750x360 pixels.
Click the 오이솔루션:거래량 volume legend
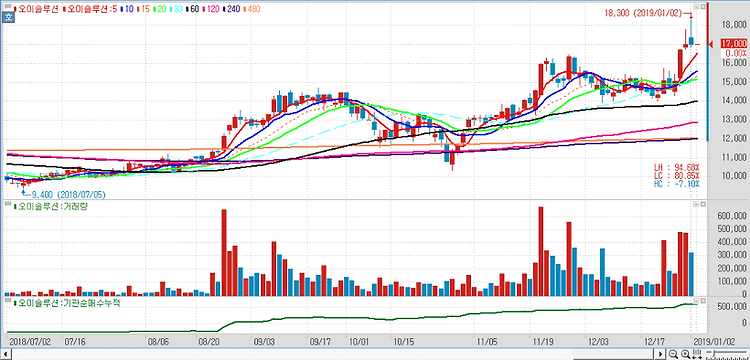click(51, 207)
